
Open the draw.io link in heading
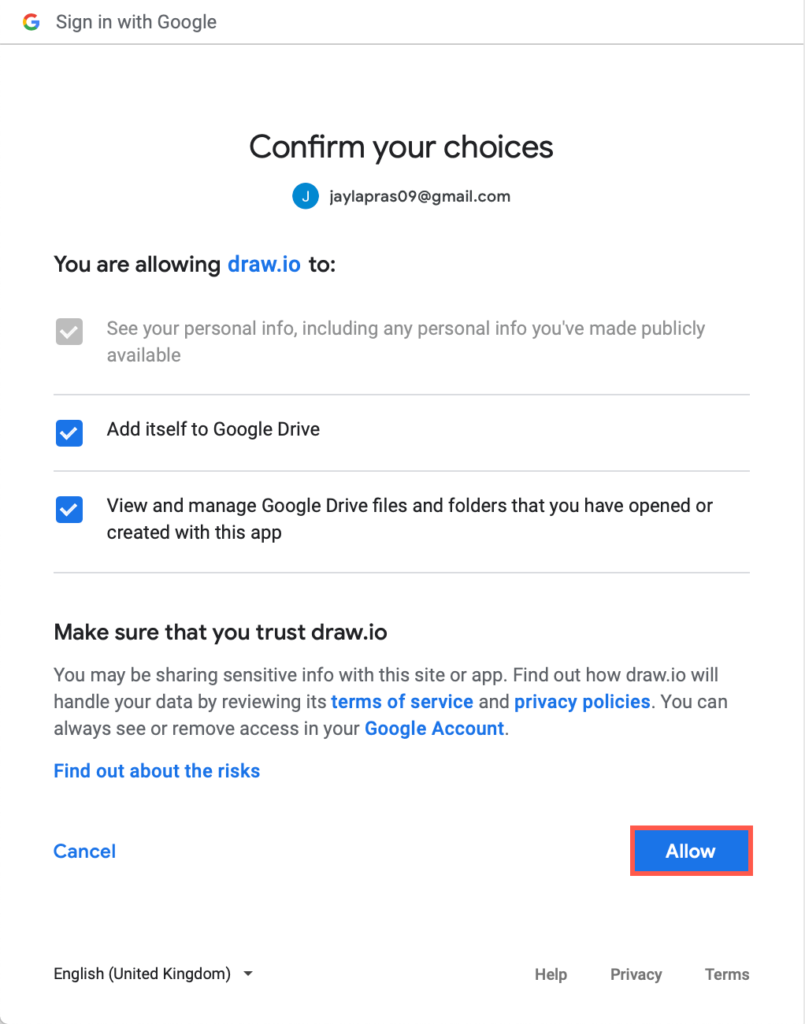pos(264,265)
